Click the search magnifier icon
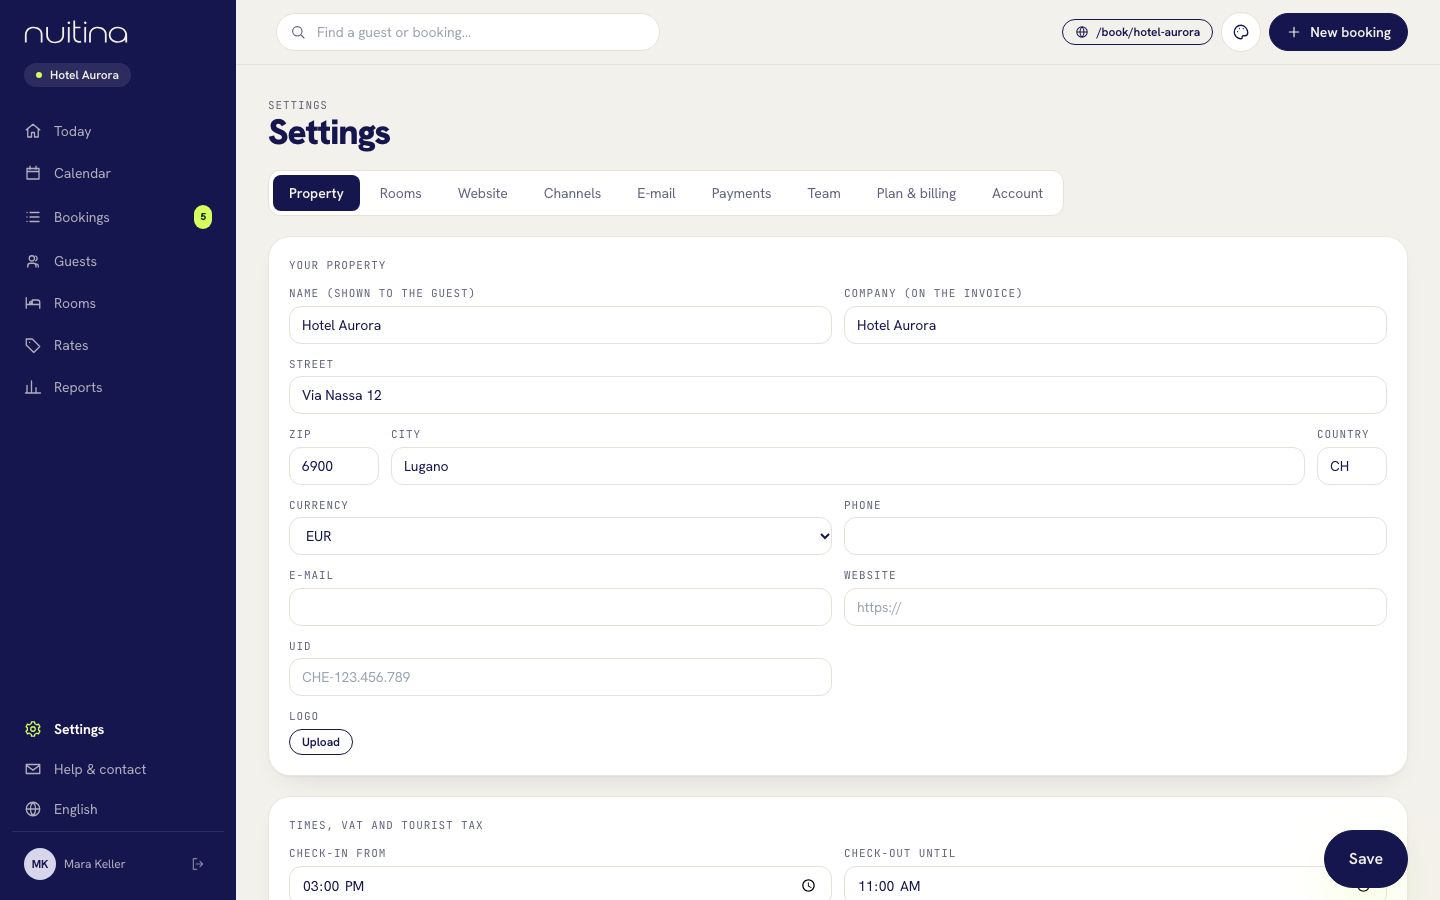1440x900 pixels. (298, 32)
